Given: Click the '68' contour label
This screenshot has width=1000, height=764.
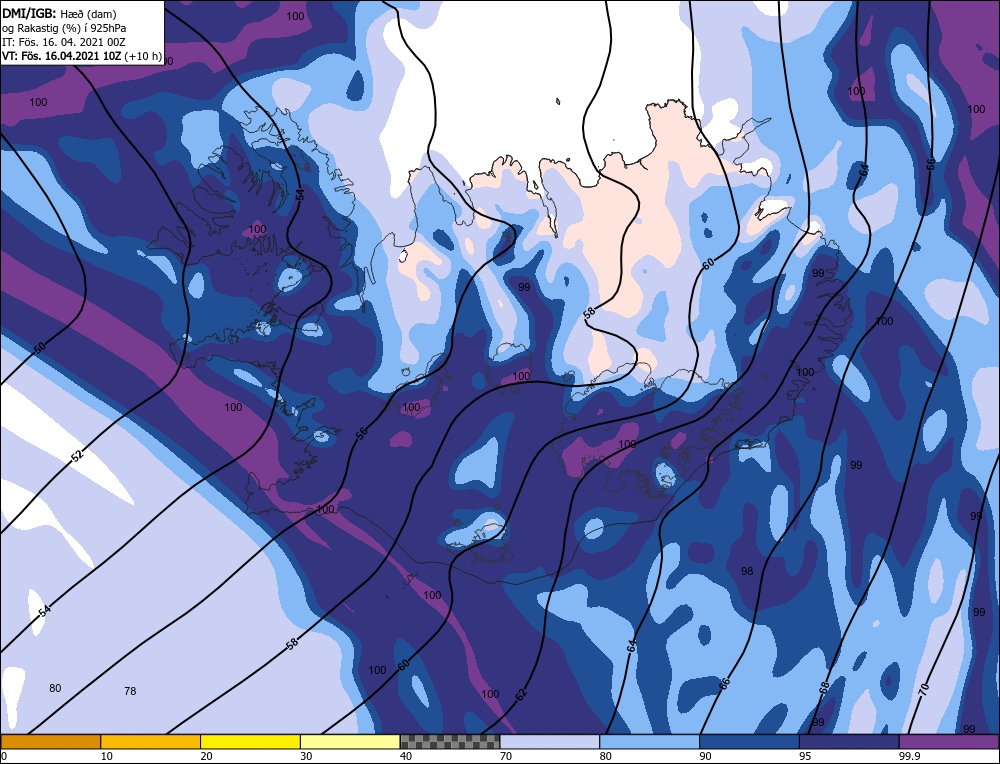Looking at the screenshot, I should pos(824,687).
